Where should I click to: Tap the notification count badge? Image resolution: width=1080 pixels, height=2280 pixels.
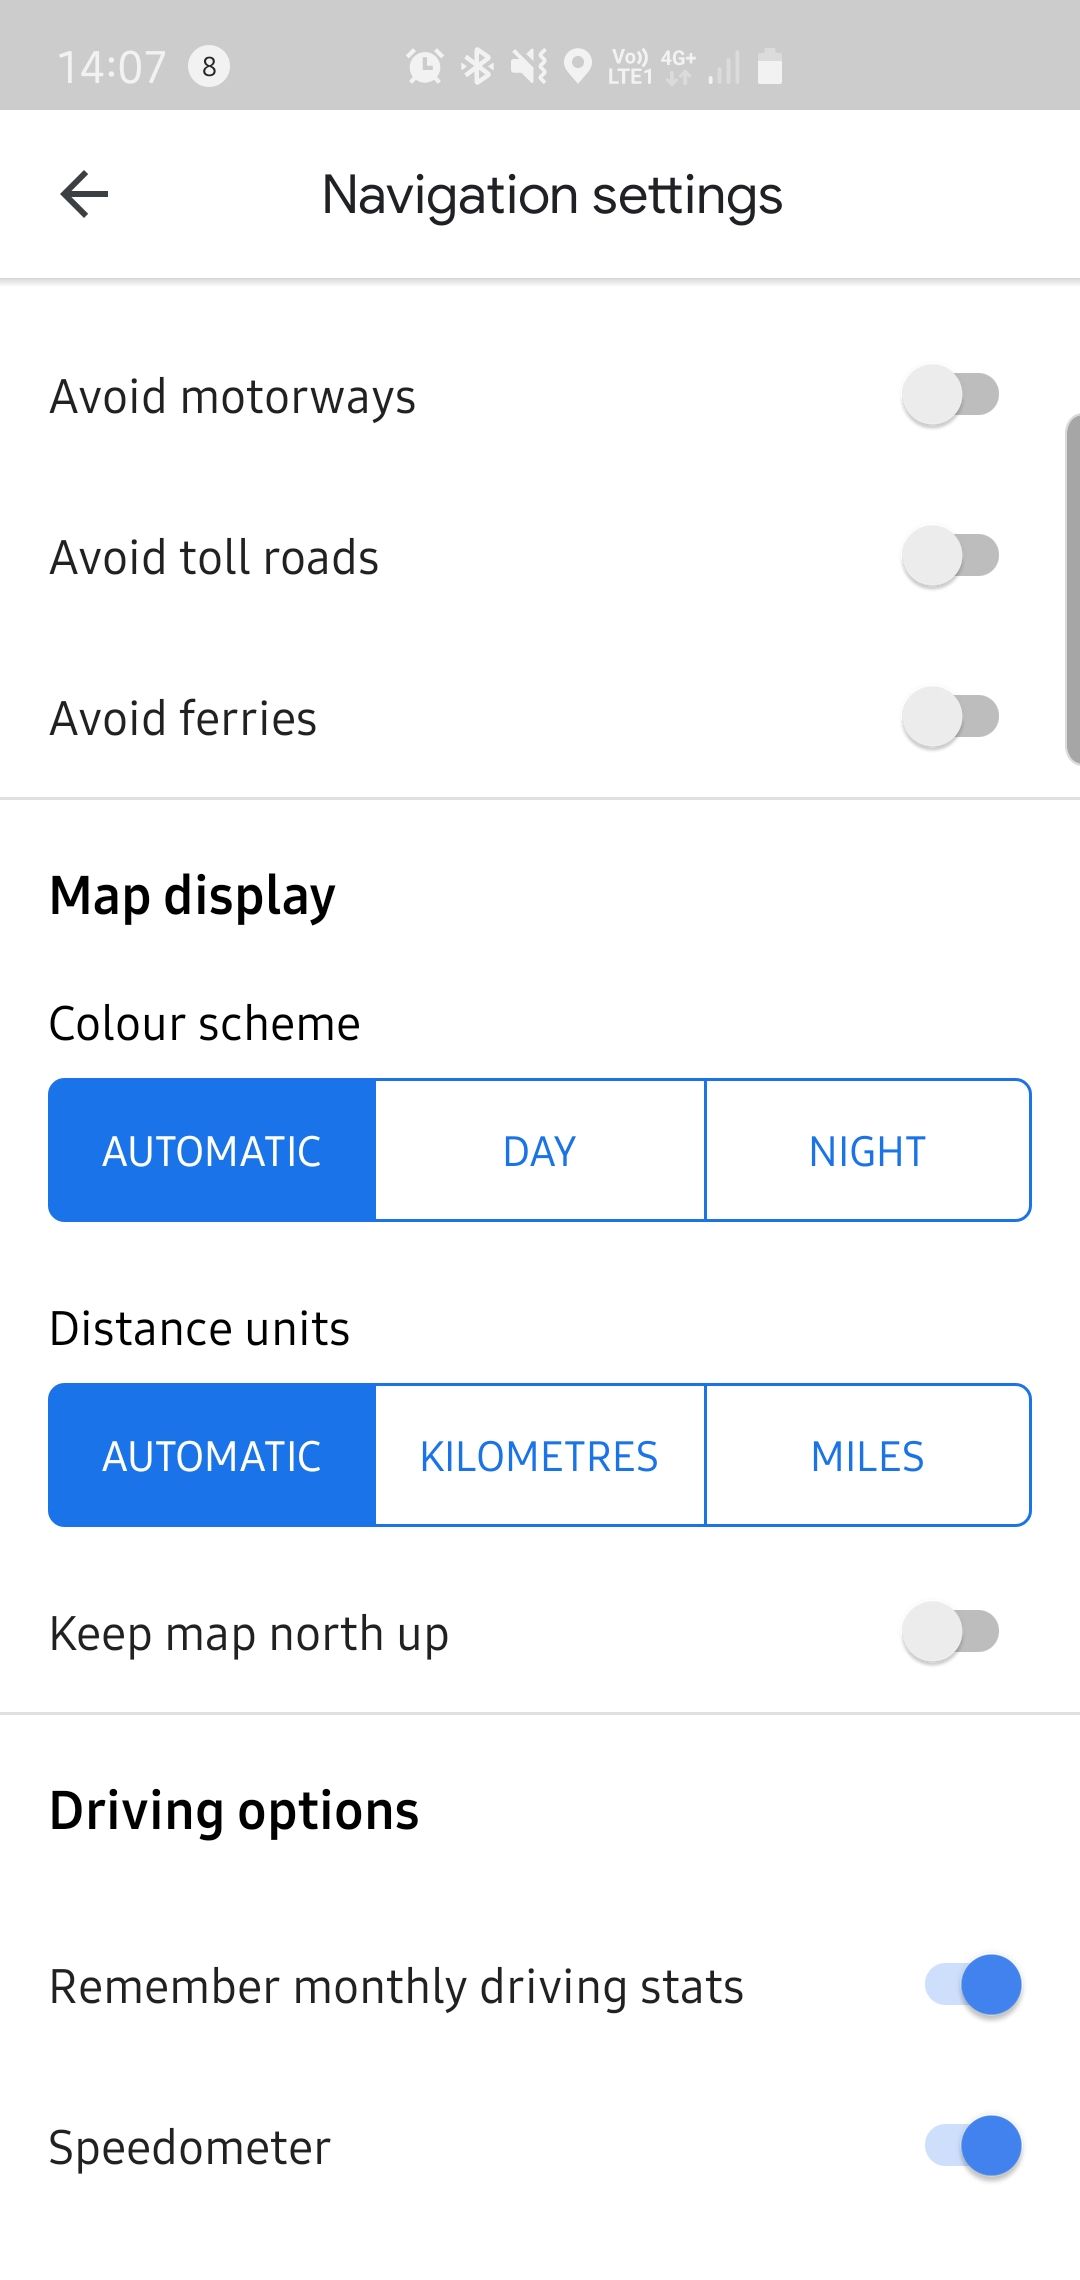(209, 67)
